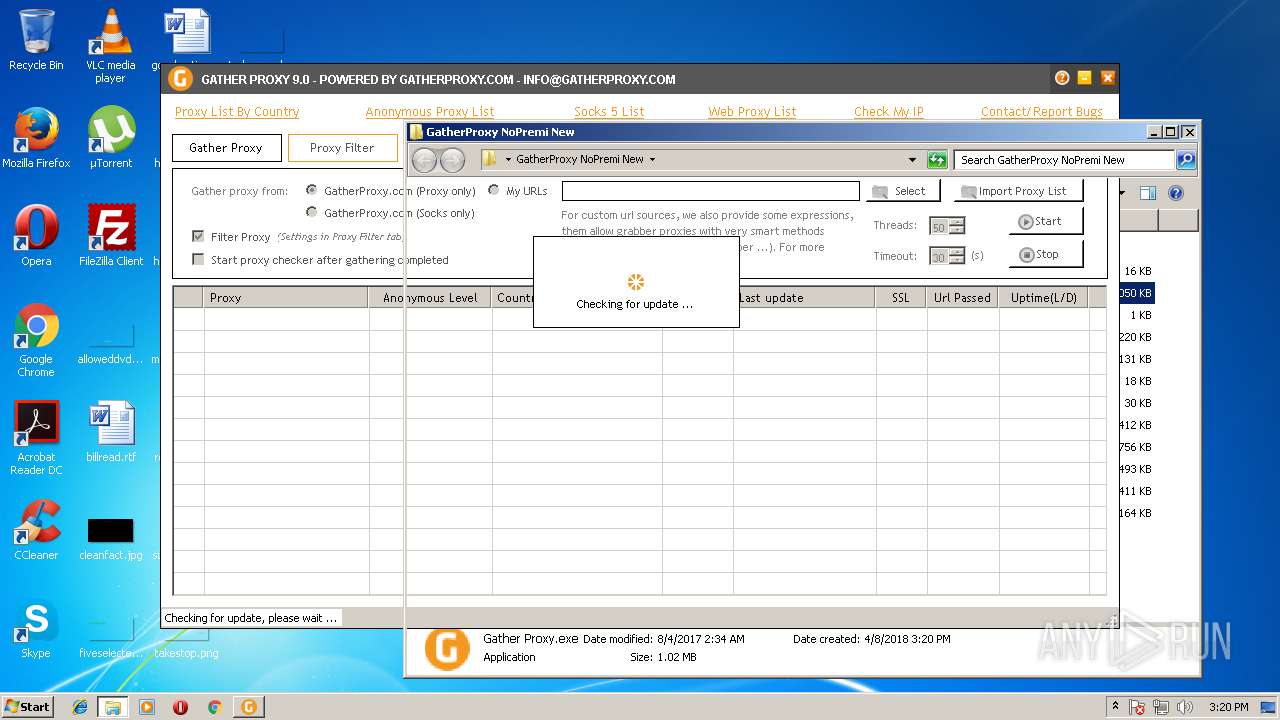
Task: Launch µTorrent desktop shortcut
Action: pos(110,138)
